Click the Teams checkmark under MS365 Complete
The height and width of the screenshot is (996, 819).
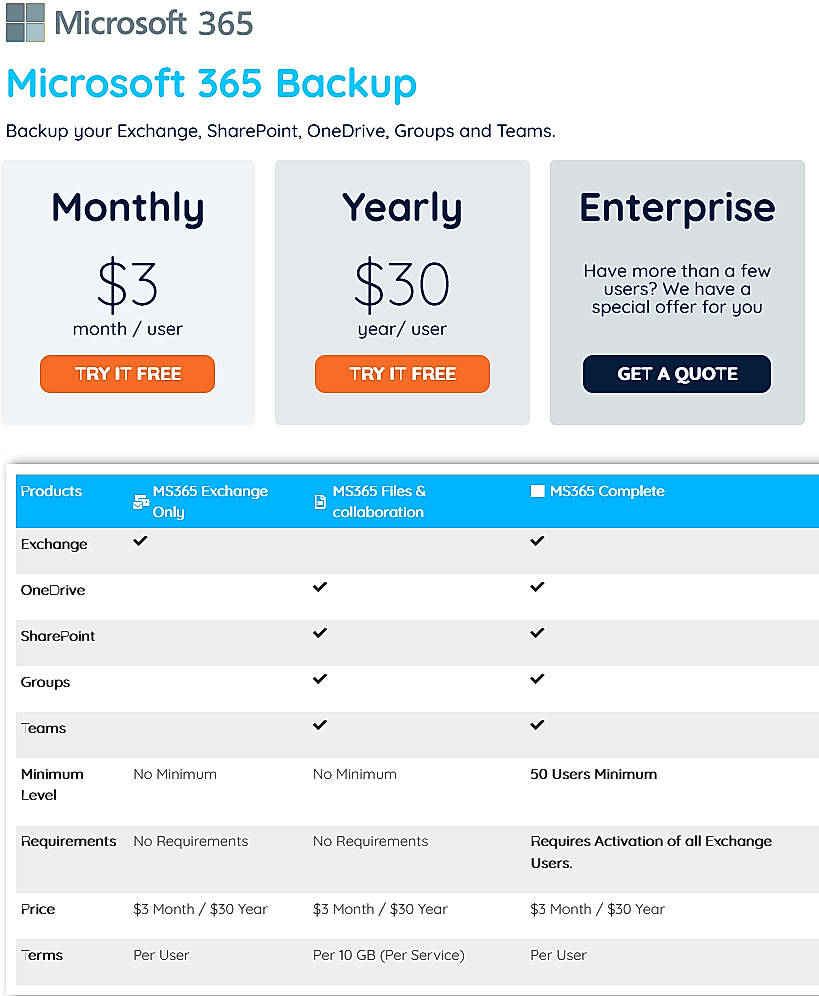click(x=537, y=724)
